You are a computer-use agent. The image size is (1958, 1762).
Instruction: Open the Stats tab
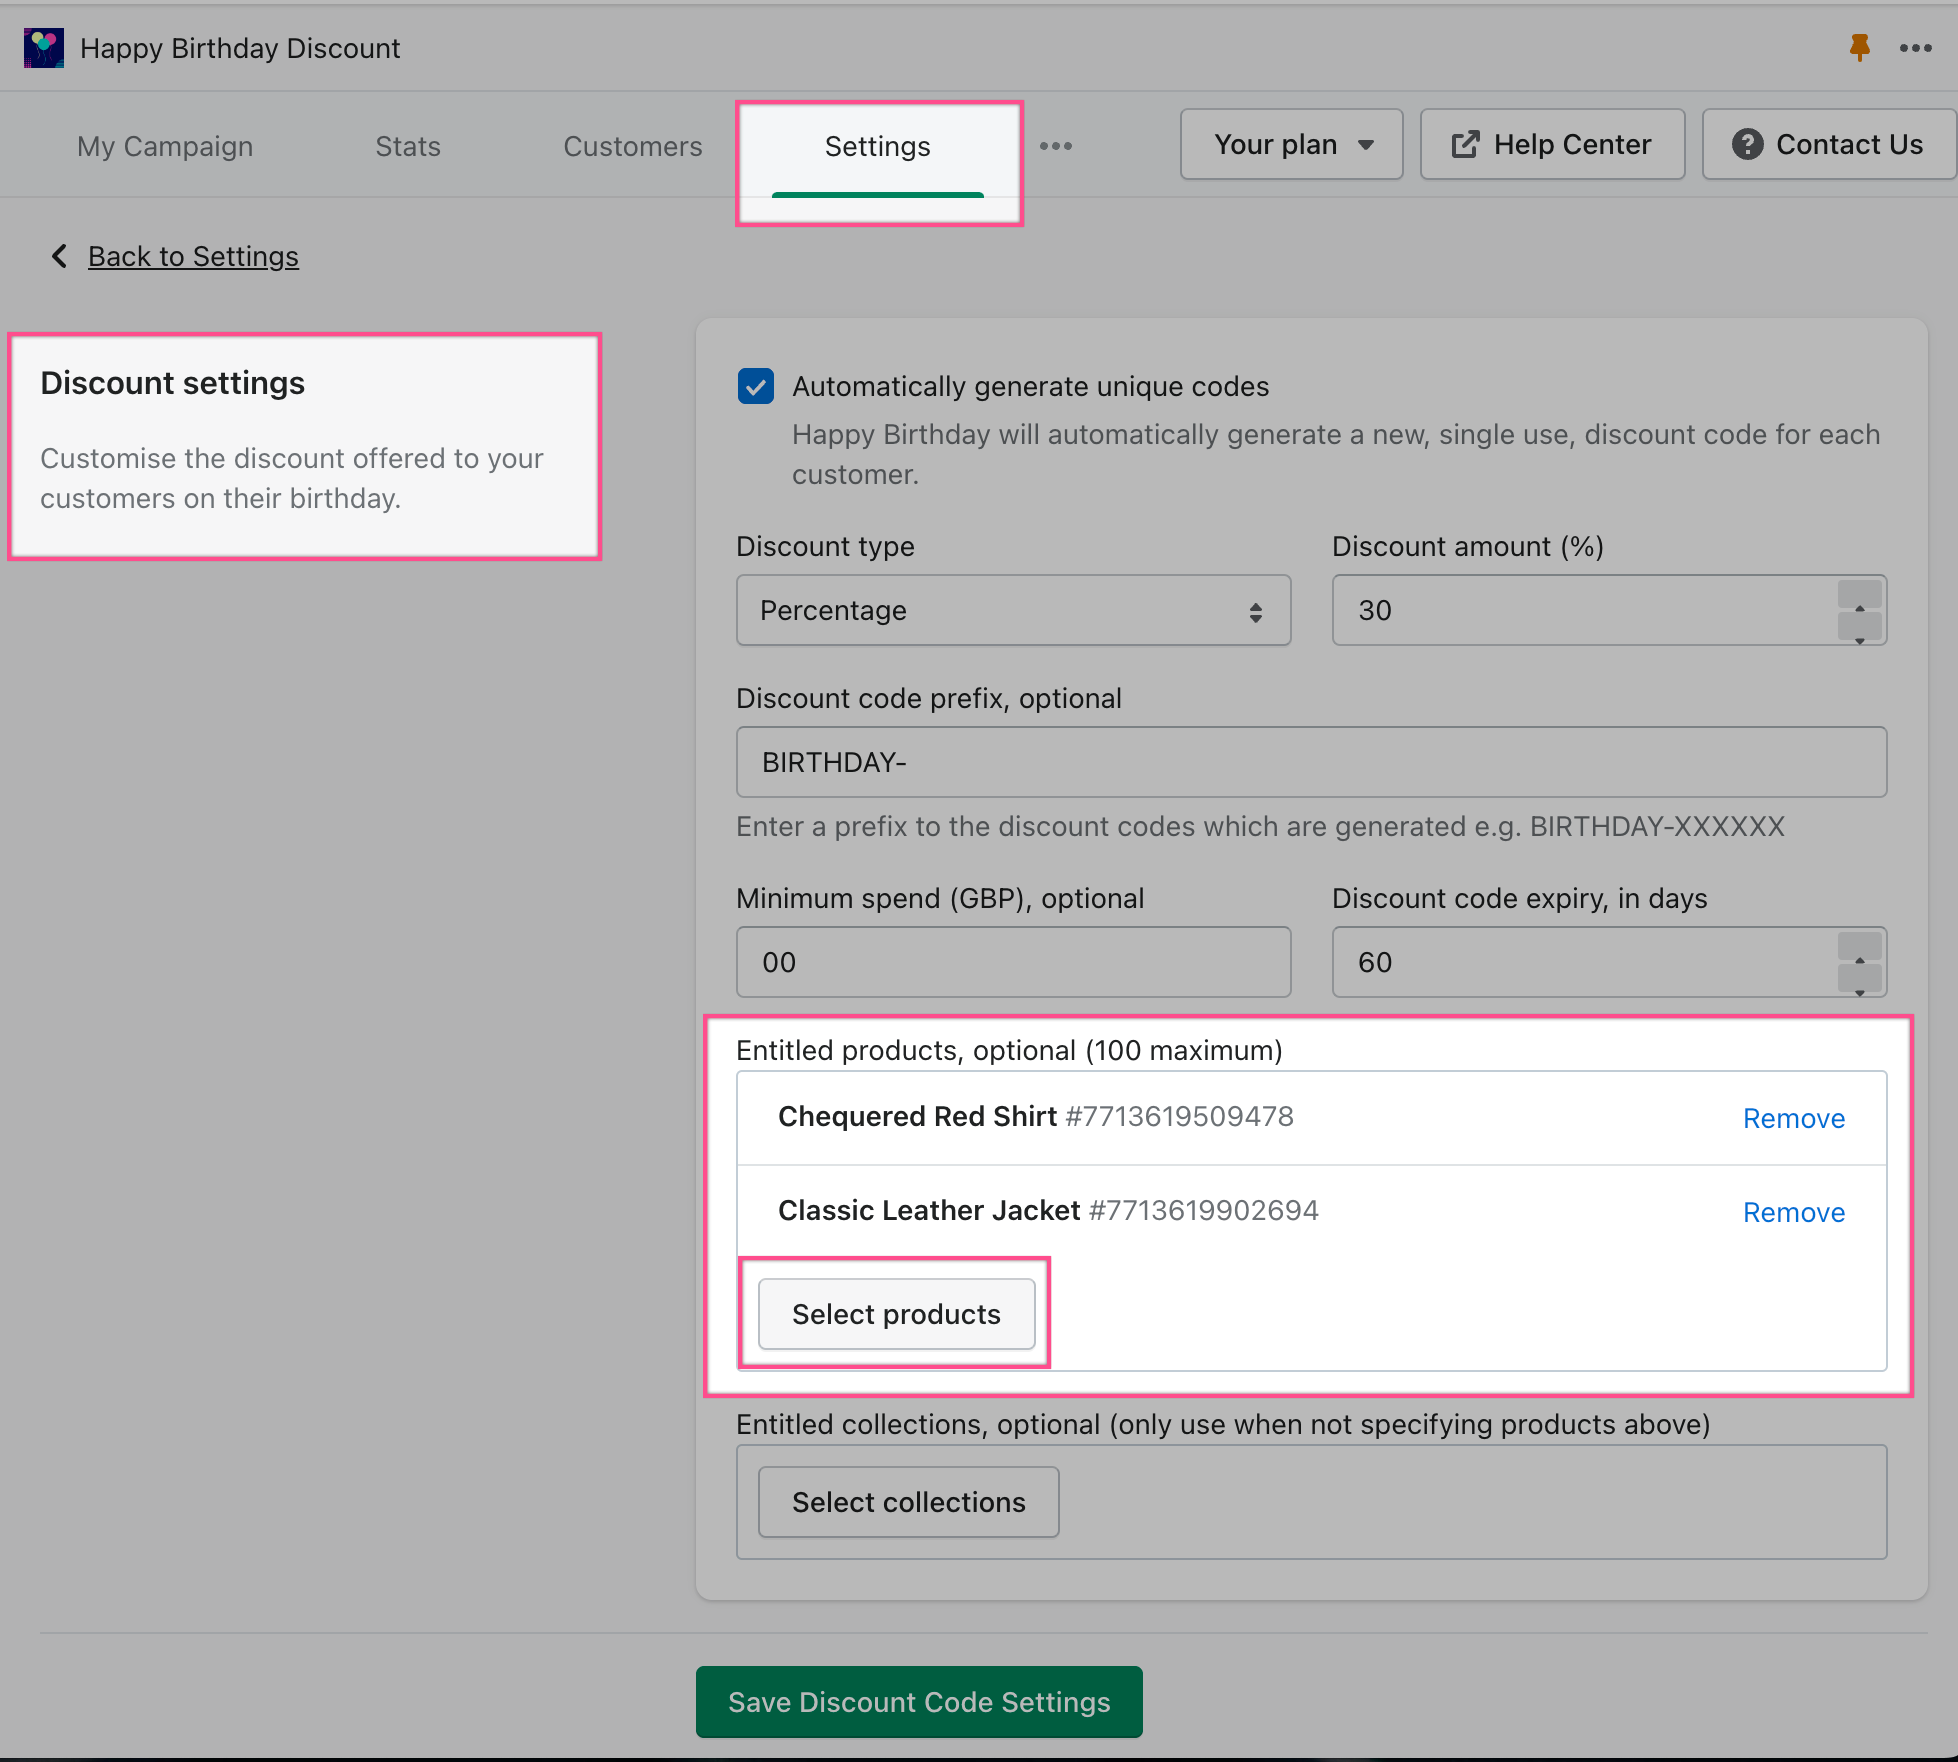click(x=407, y=146)
